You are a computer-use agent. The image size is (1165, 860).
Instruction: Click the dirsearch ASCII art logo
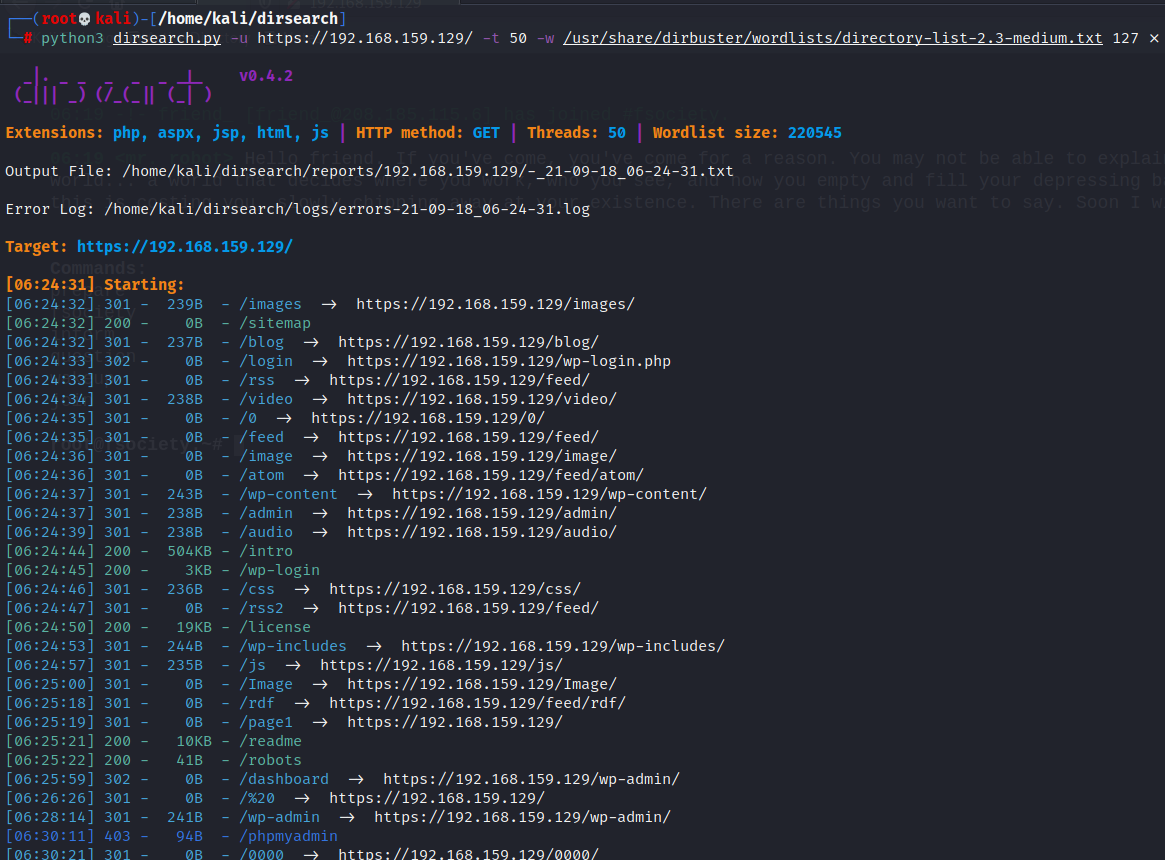(x=114, y=87)
